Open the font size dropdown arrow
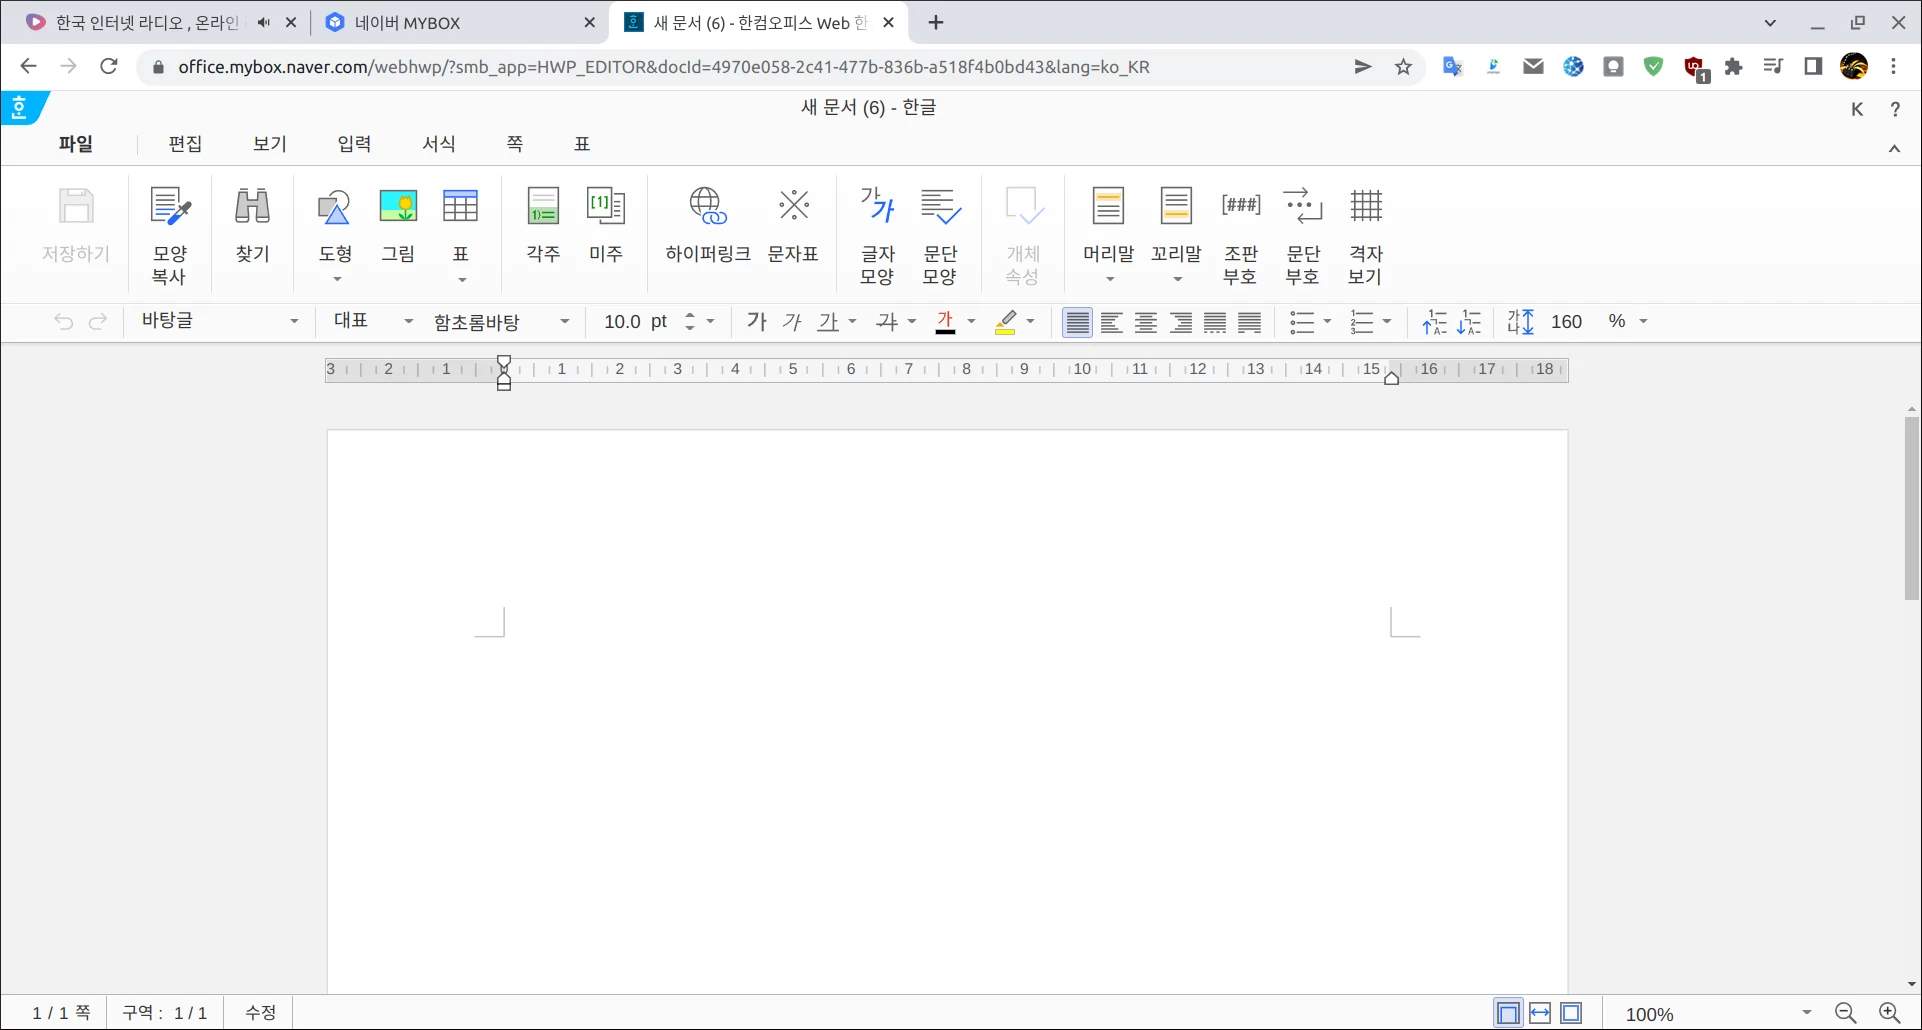The width and height of the screenshot is (1922, 1030). click(711, 321)
